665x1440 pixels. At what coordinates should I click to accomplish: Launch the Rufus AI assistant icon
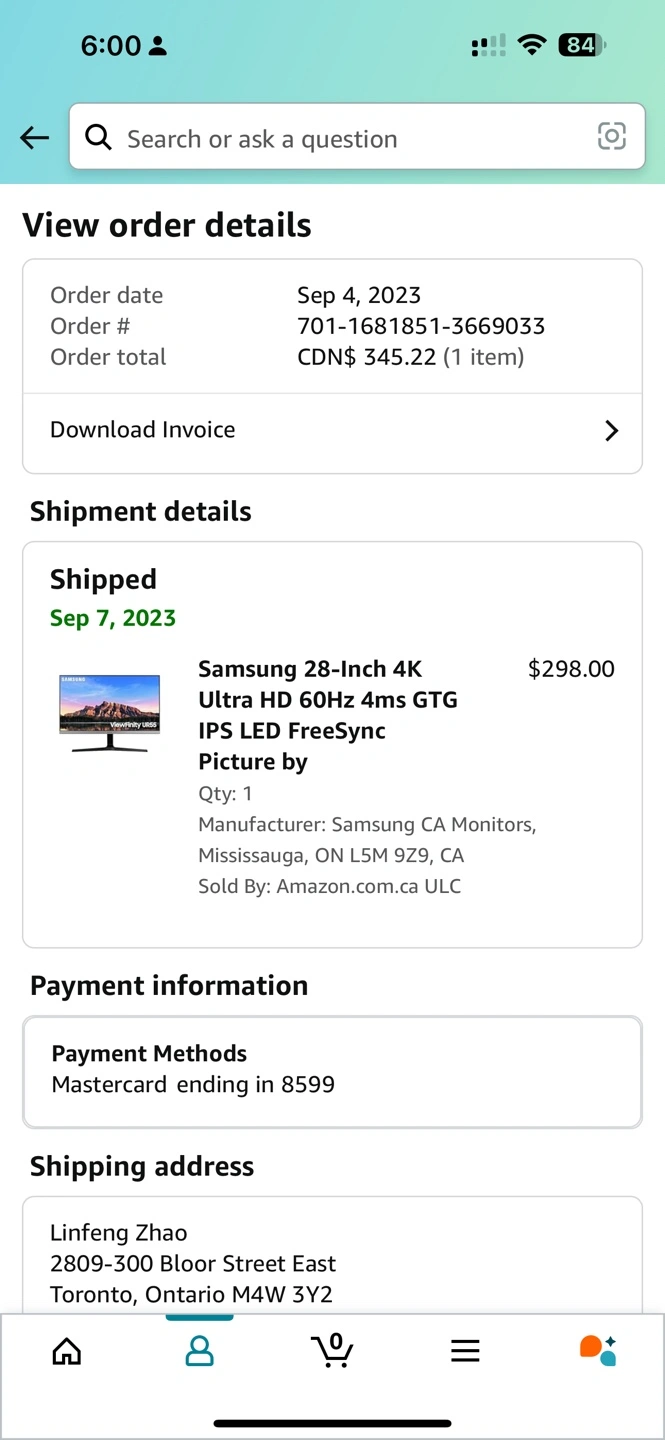tap(598, 1350)
